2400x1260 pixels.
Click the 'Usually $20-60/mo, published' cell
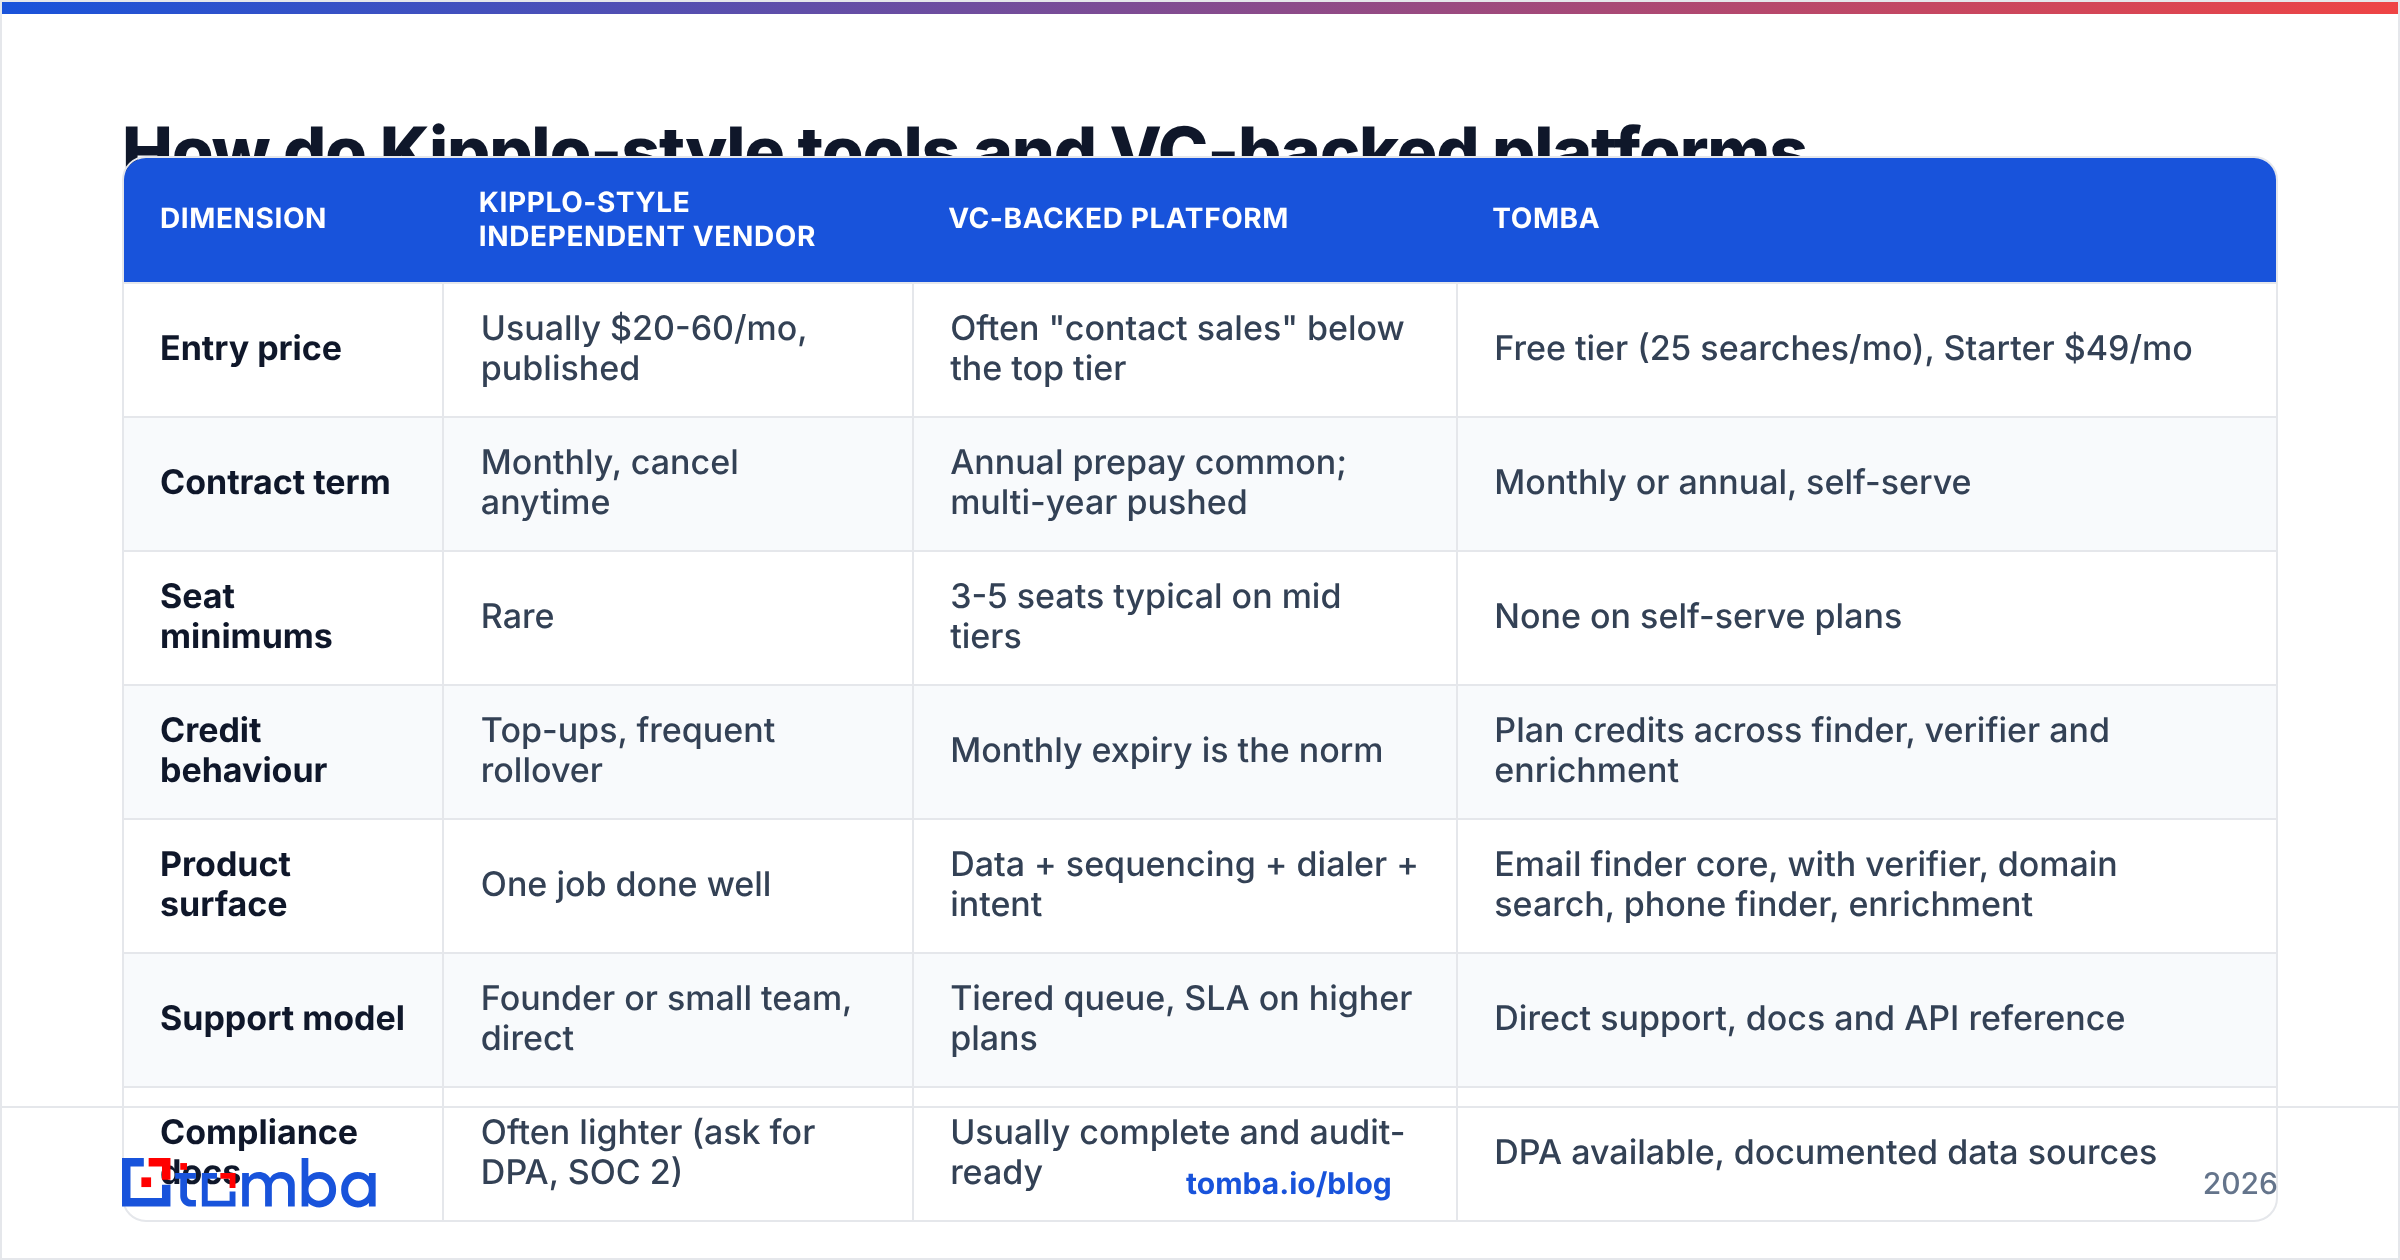tap(678, 350)
